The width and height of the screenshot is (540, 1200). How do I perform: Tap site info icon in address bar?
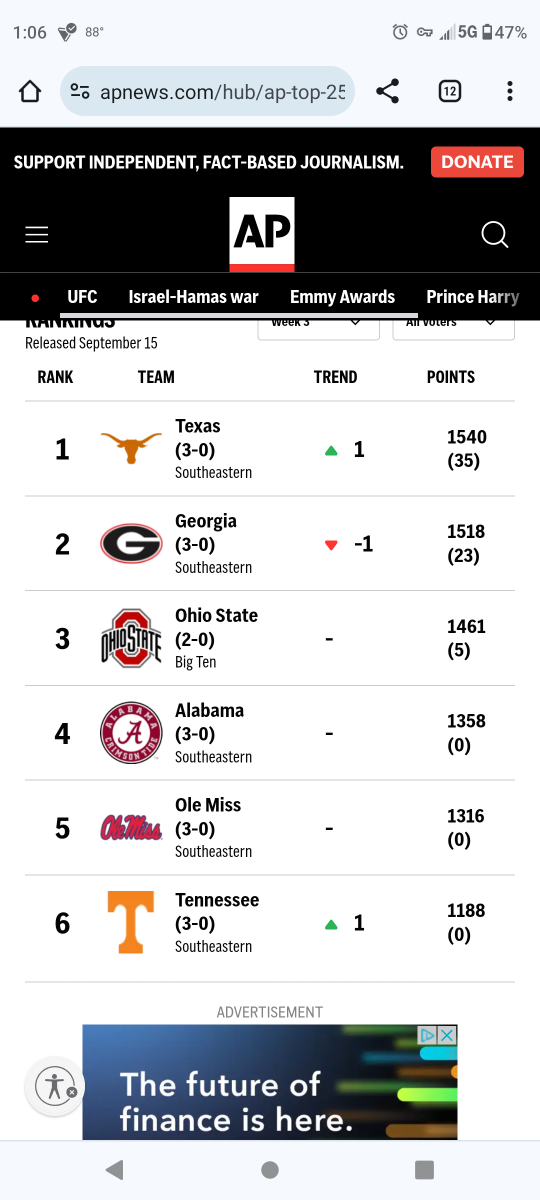tap(80, 92)
